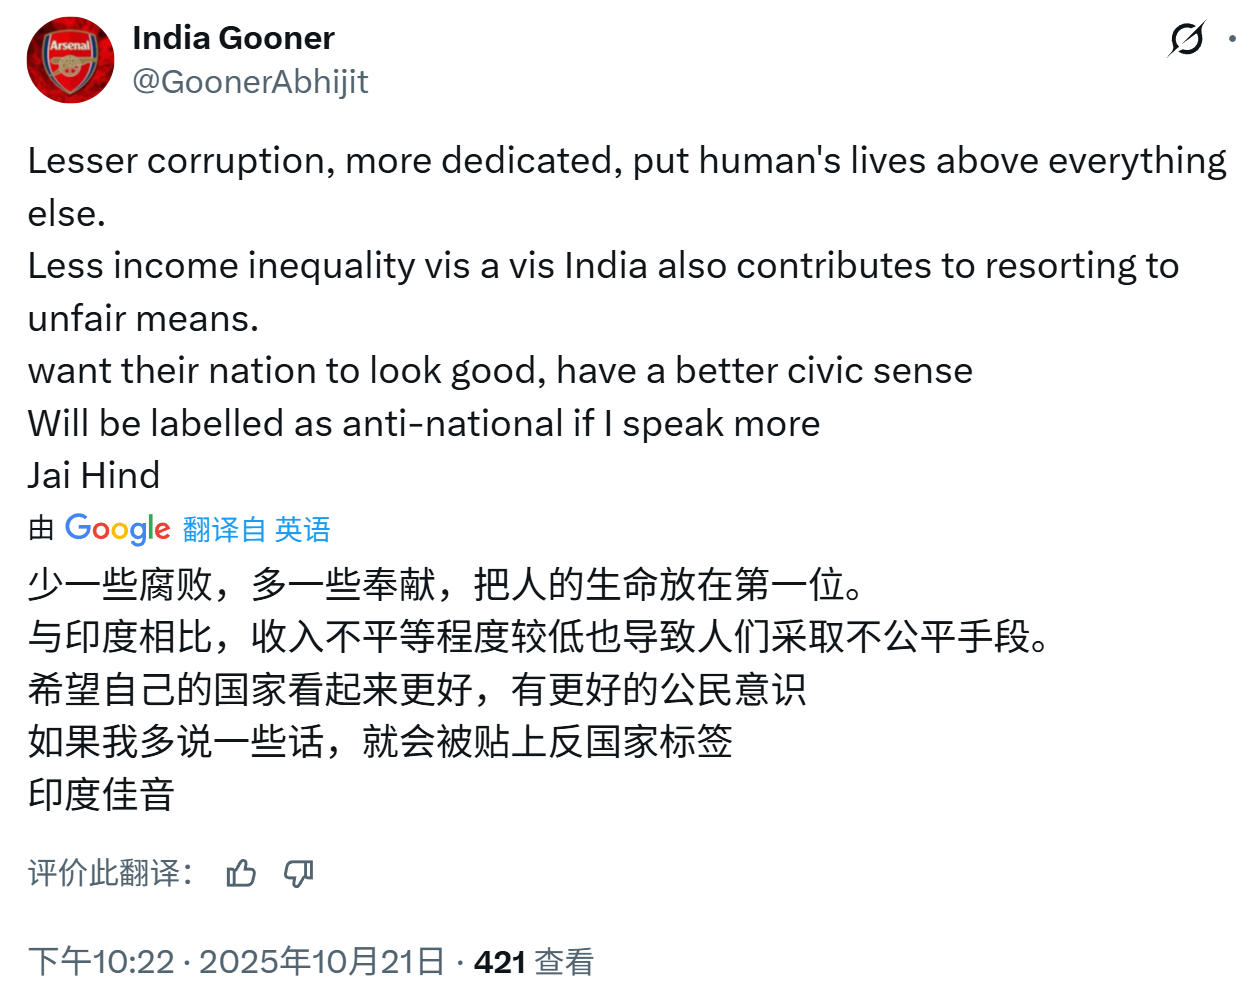This screenshot has width=1236, height=1000.
Task: Click the 'Will be labelled as anti-national' line
Action: (424, 423)
